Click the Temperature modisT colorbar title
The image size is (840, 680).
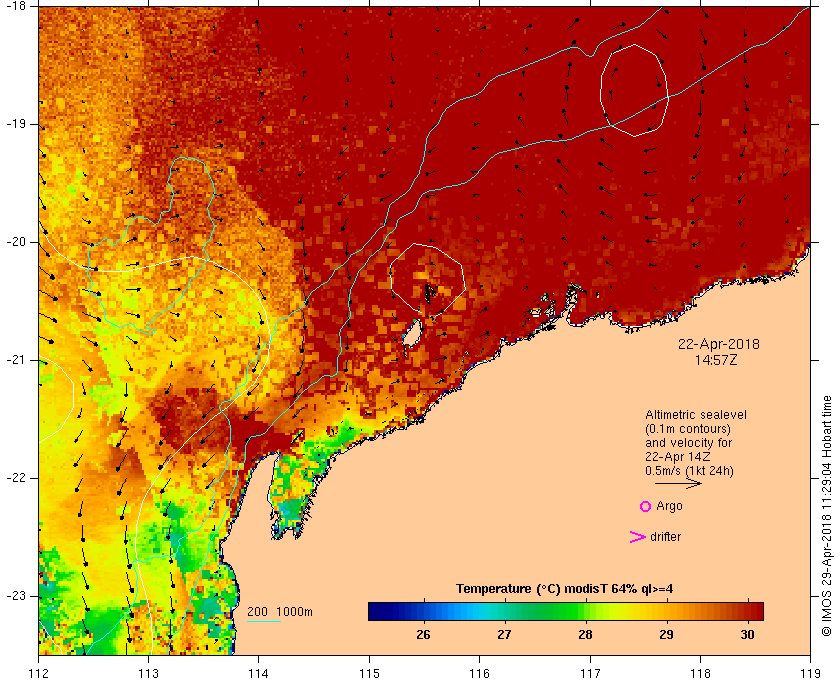tap(565, 589)
